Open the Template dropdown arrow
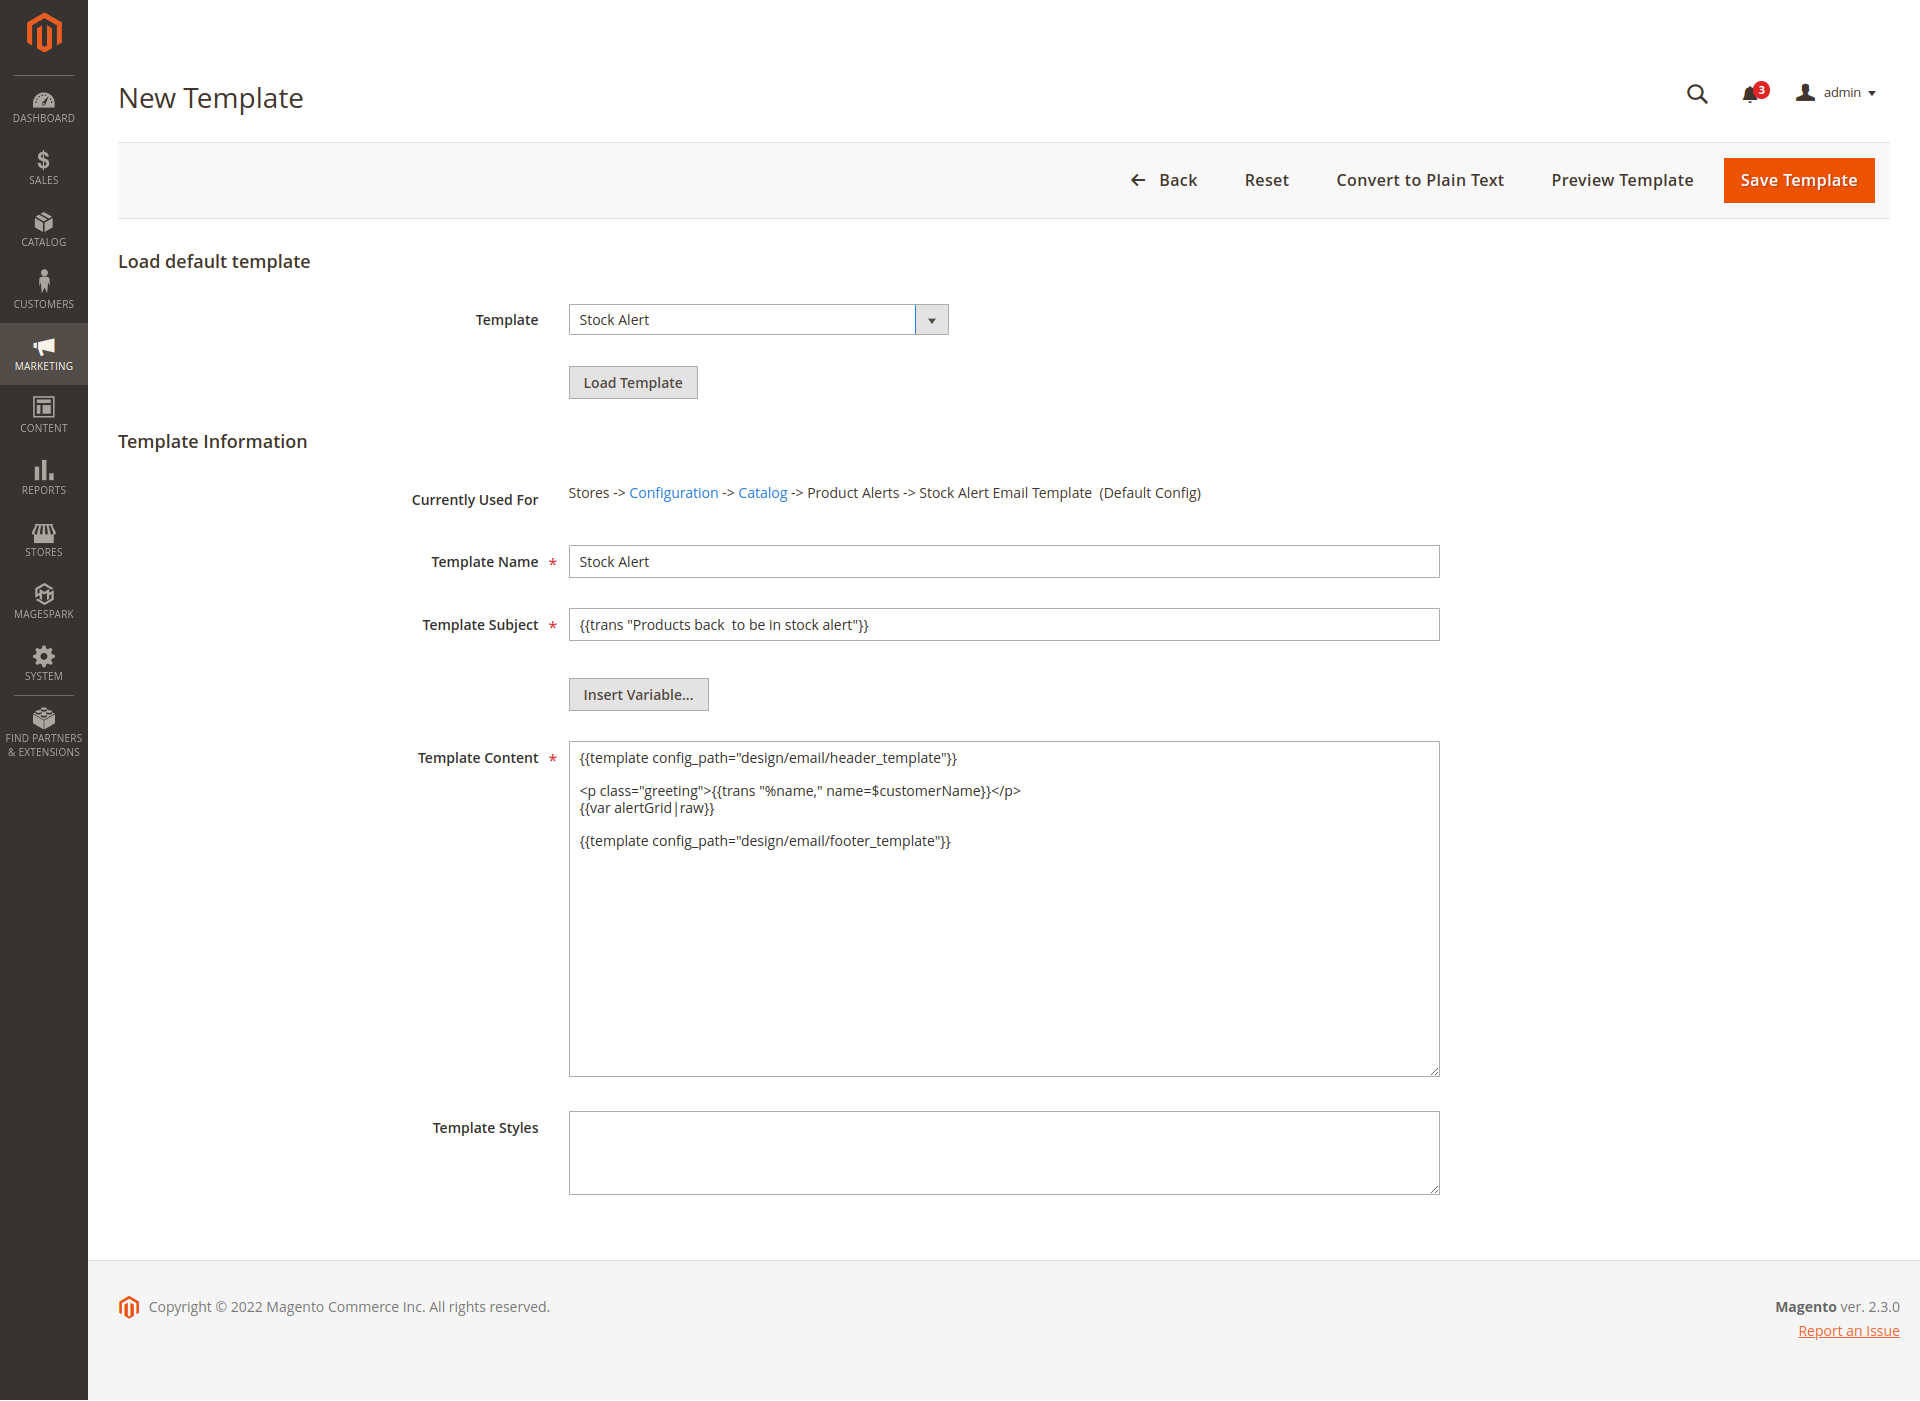 tap(932, 320)
